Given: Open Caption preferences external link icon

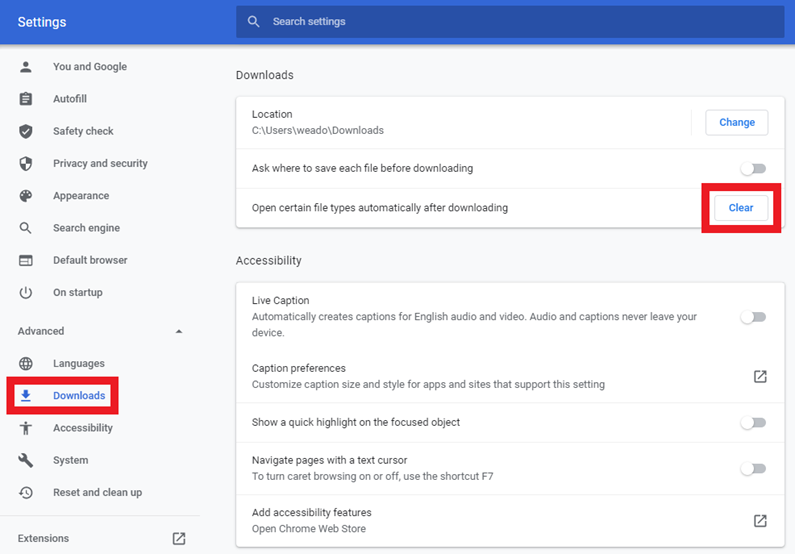Looking at the screenshot, I should point(760,376).
